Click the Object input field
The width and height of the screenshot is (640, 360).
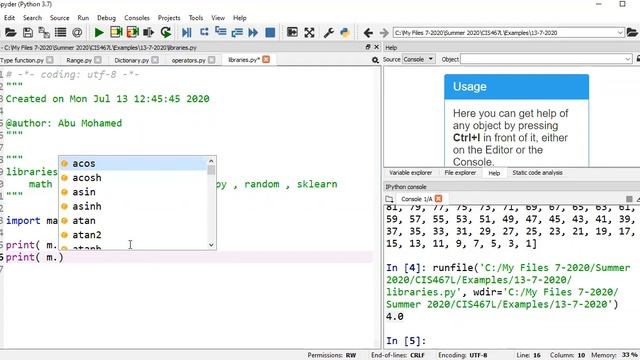pos(542,59)
